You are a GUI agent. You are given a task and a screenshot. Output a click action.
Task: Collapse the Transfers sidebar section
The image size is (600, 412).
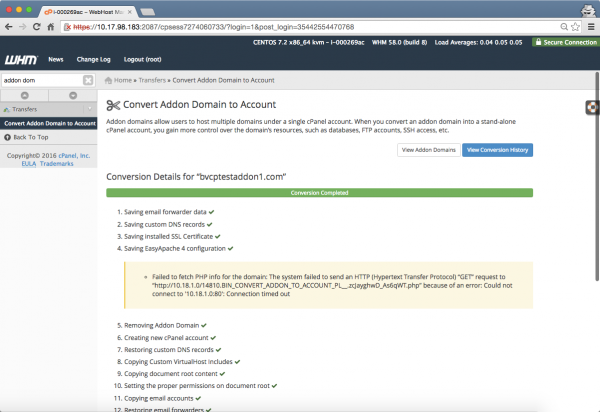(x=90, y=109)
